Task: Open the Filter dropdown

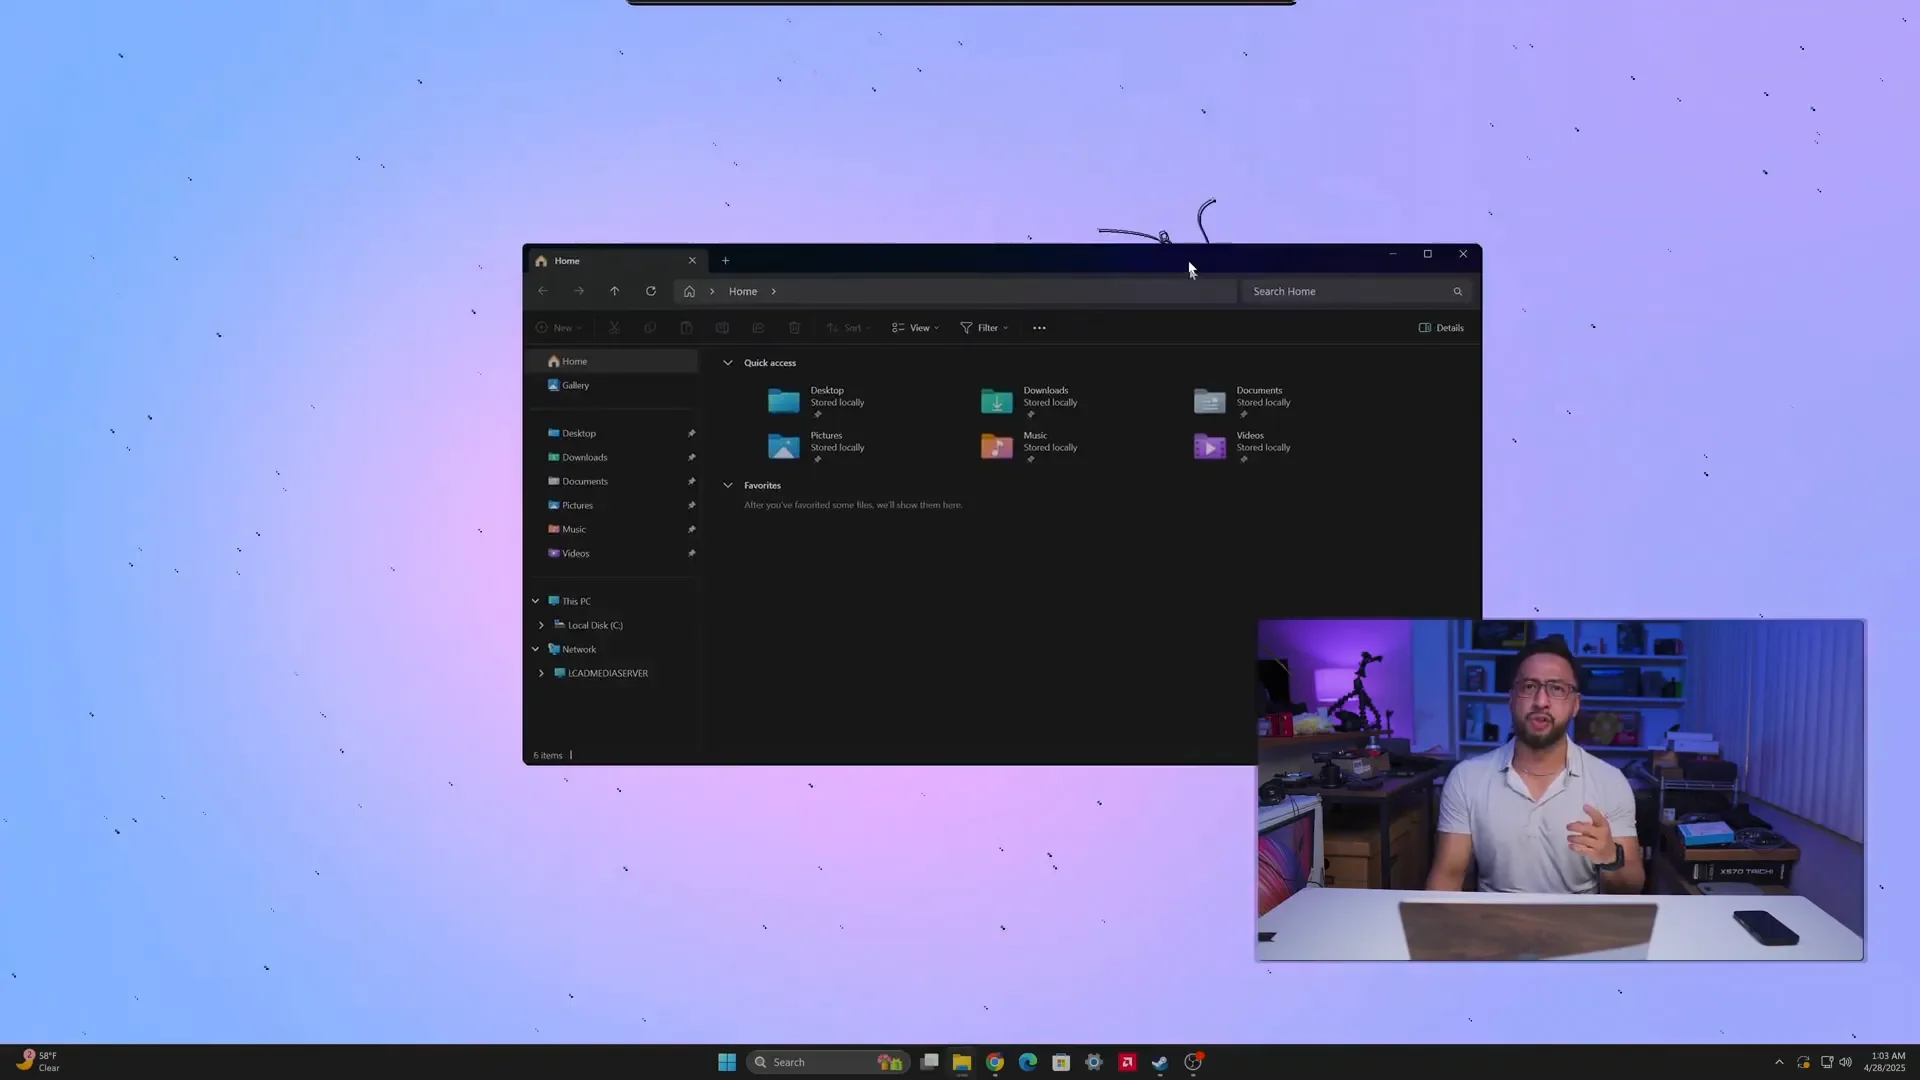Action: click(984, 328)
